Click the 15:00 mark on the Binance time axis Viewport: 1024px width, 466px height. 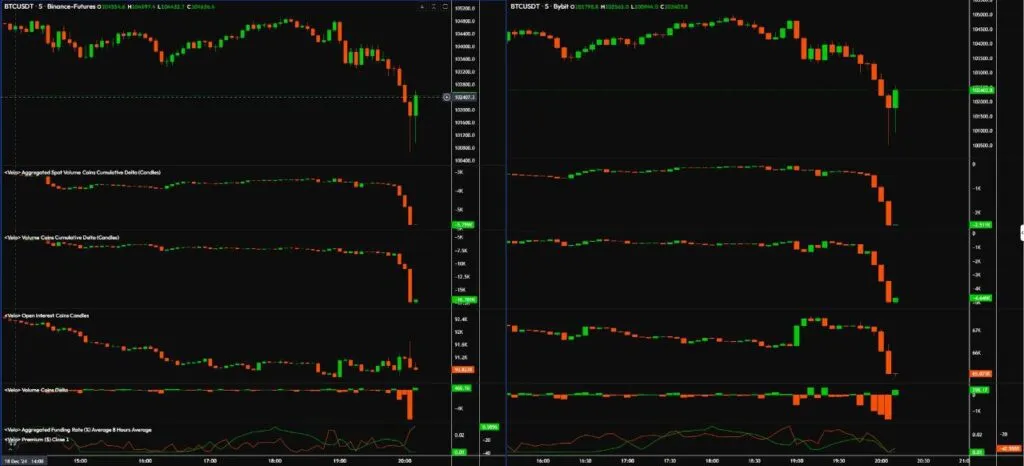[x=81, y=461]
